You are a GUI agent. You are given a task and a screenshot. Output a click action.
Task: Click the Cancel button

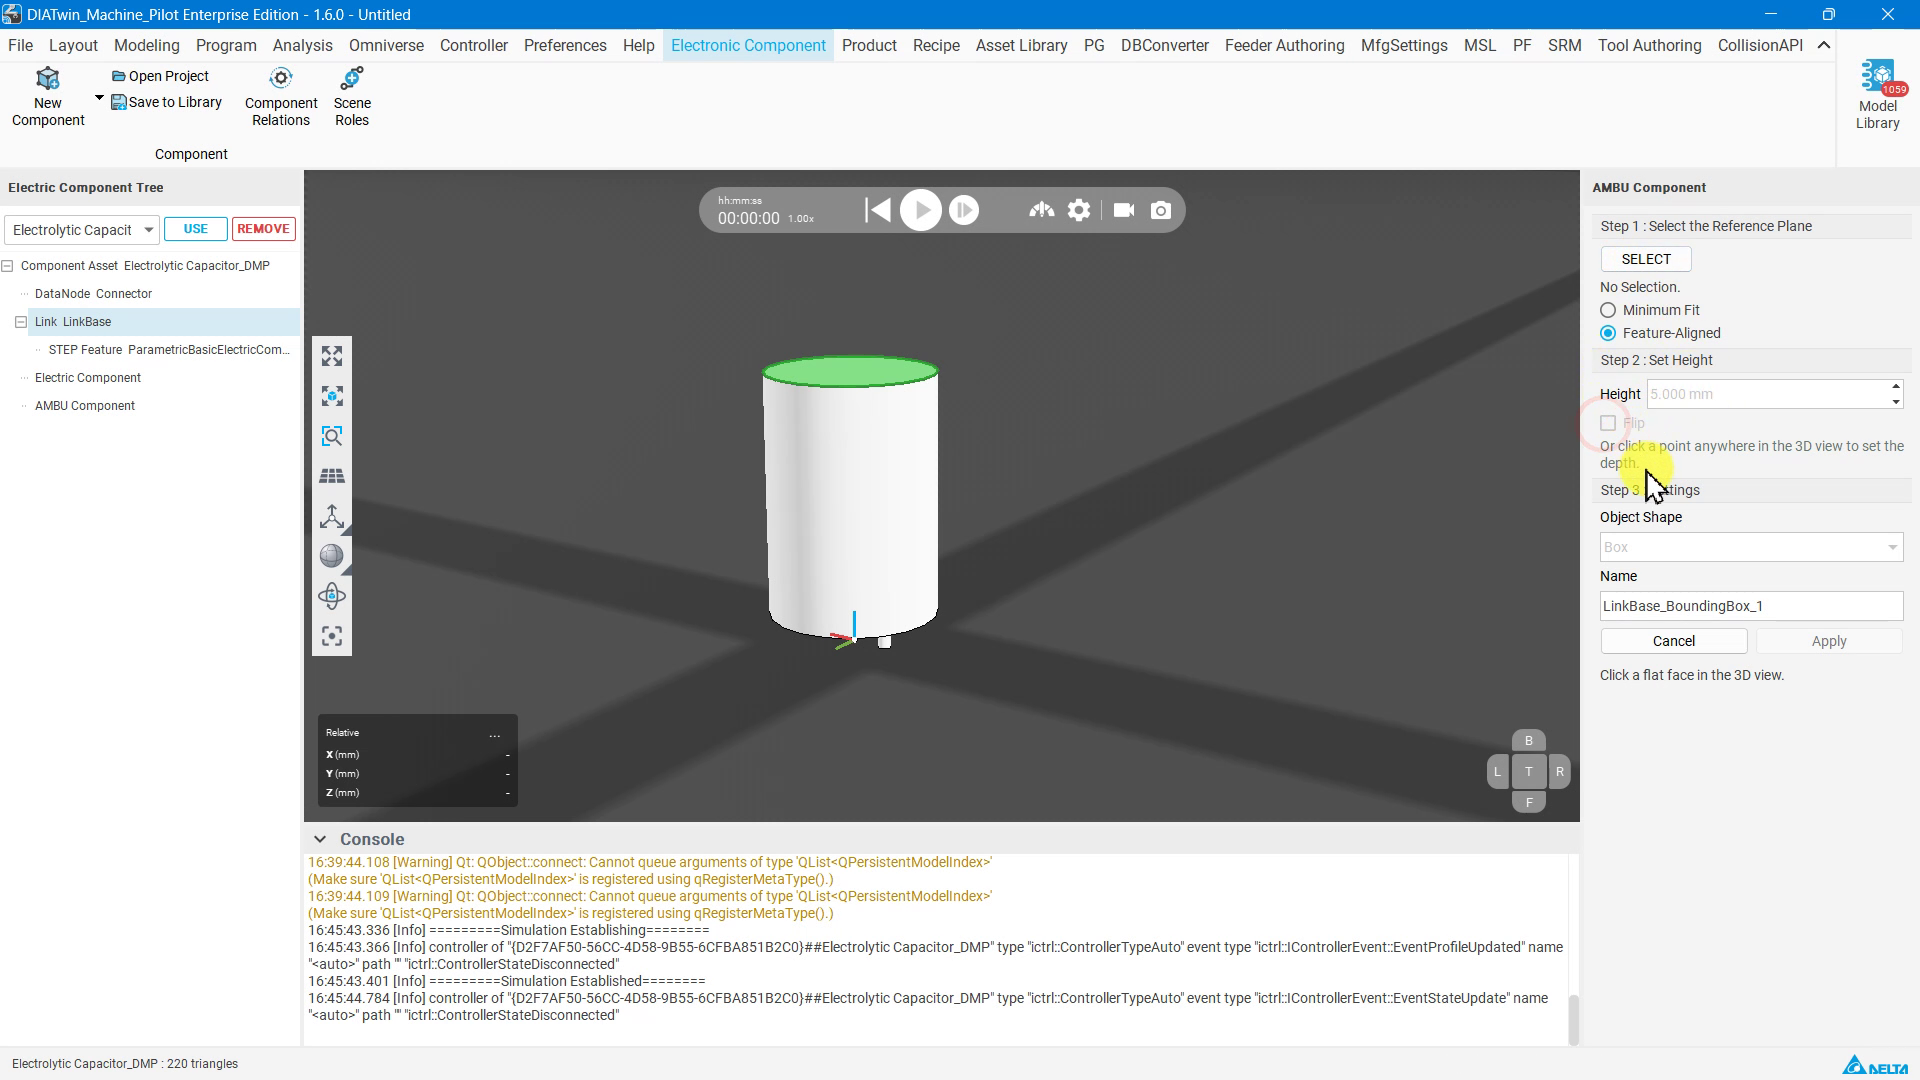point(1674,641)
